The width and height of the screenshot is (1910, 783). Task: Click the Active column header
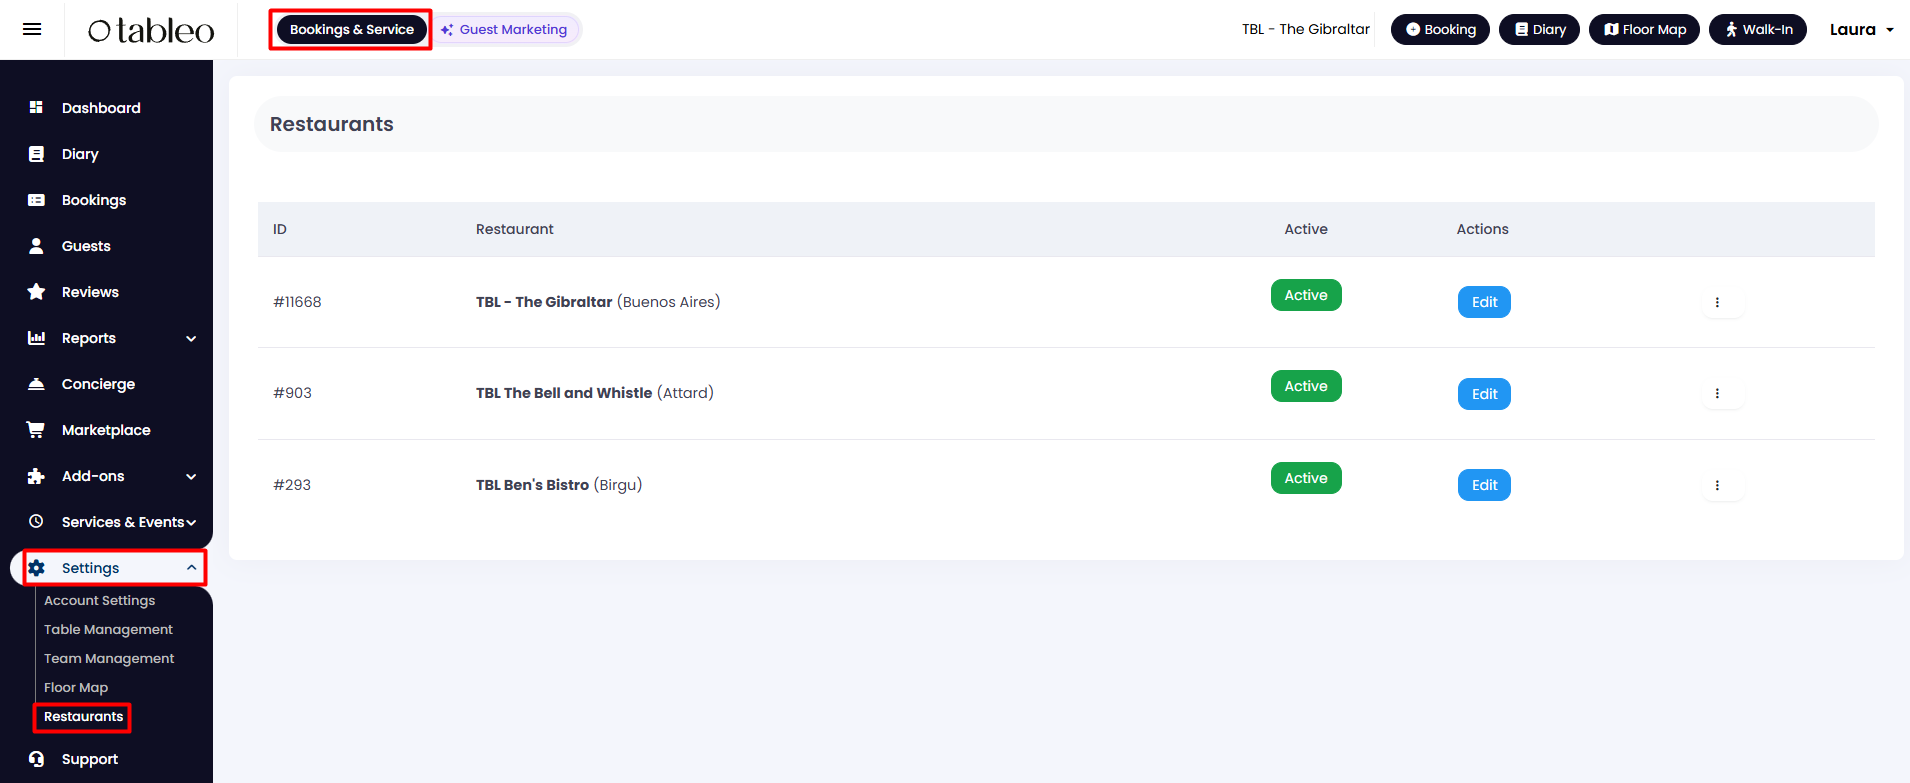(x=1306, y=229)
